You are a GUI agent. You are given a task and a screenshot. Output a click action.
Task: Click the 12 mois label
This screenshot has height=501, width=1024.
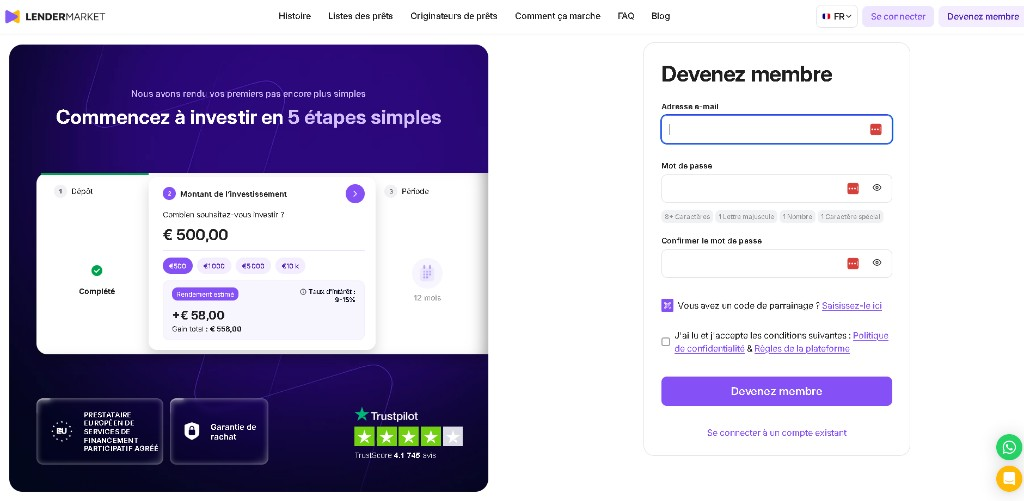[427, 298]
